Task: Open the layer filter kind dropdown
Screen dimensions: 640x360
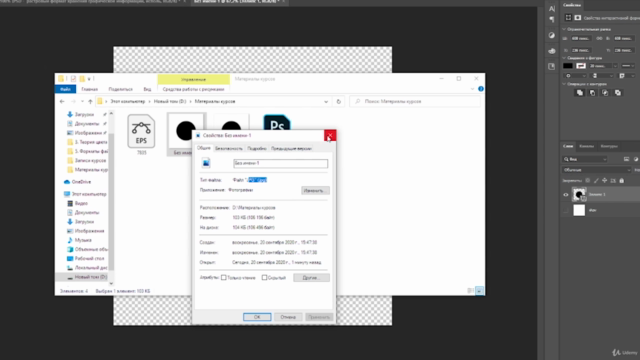Action: pos(584,159)
